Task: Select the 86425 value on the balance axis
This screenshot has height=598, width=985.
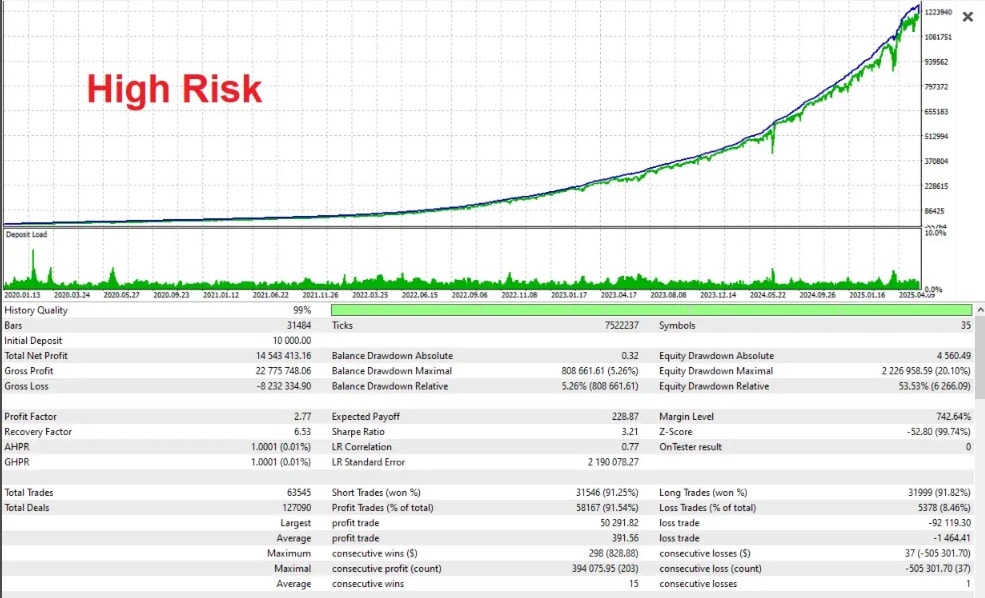Action: pyautogui.click(x=935, y=211)
